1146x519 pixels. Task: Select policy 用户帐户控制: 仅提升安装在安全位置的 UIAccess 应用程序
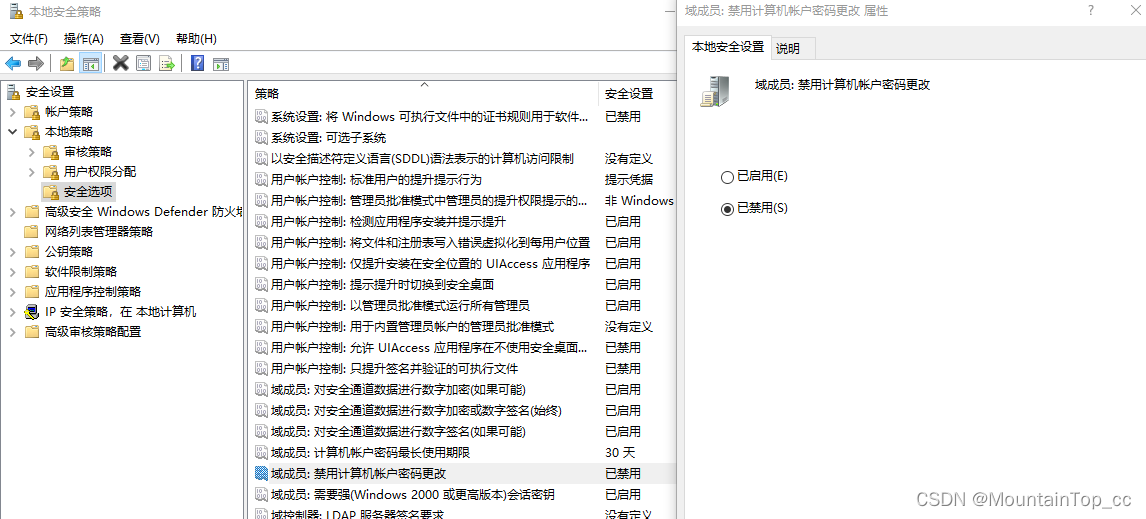(430, 263)
